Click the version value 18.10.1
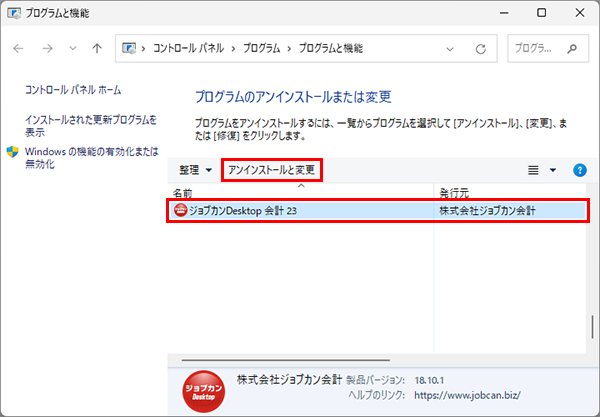 (429, 380)
